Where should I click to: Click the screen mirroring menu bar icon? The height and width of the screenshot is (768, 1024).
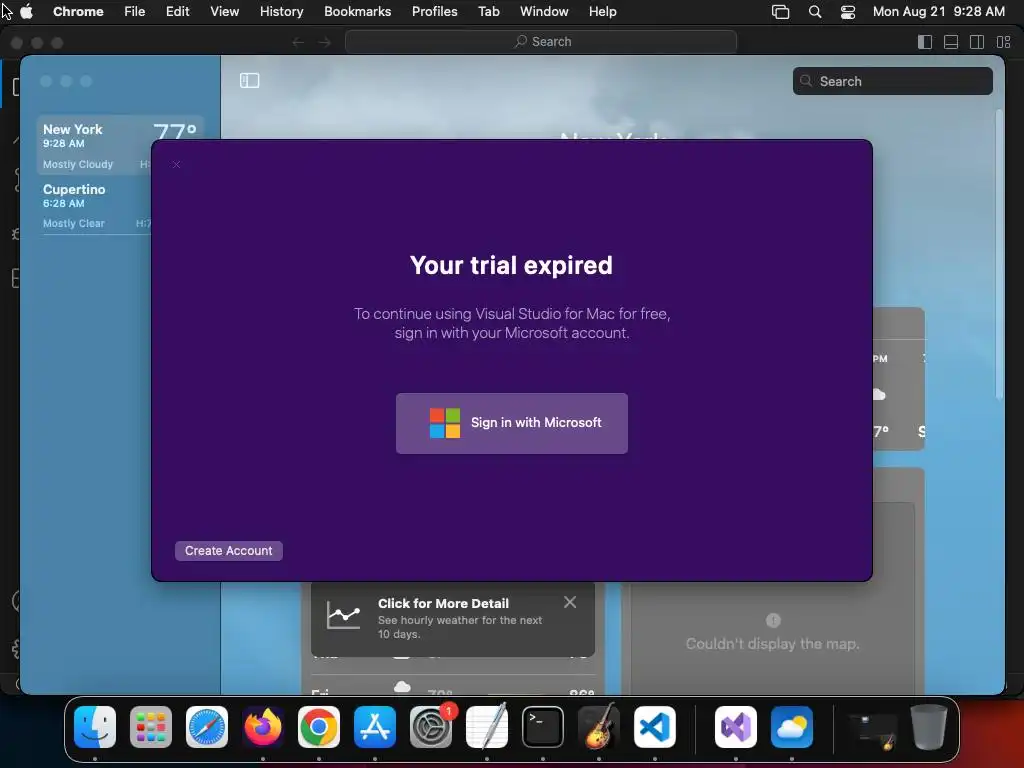780,12
